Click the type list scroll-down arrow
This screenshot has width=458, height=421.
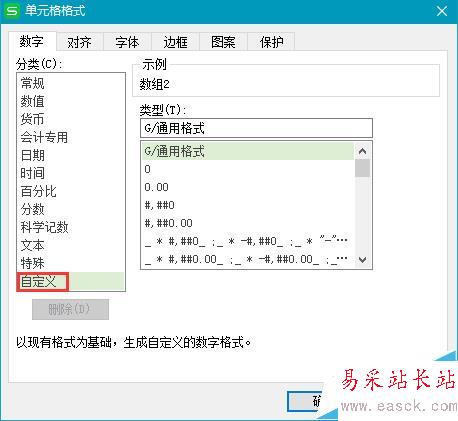[362, 259]
